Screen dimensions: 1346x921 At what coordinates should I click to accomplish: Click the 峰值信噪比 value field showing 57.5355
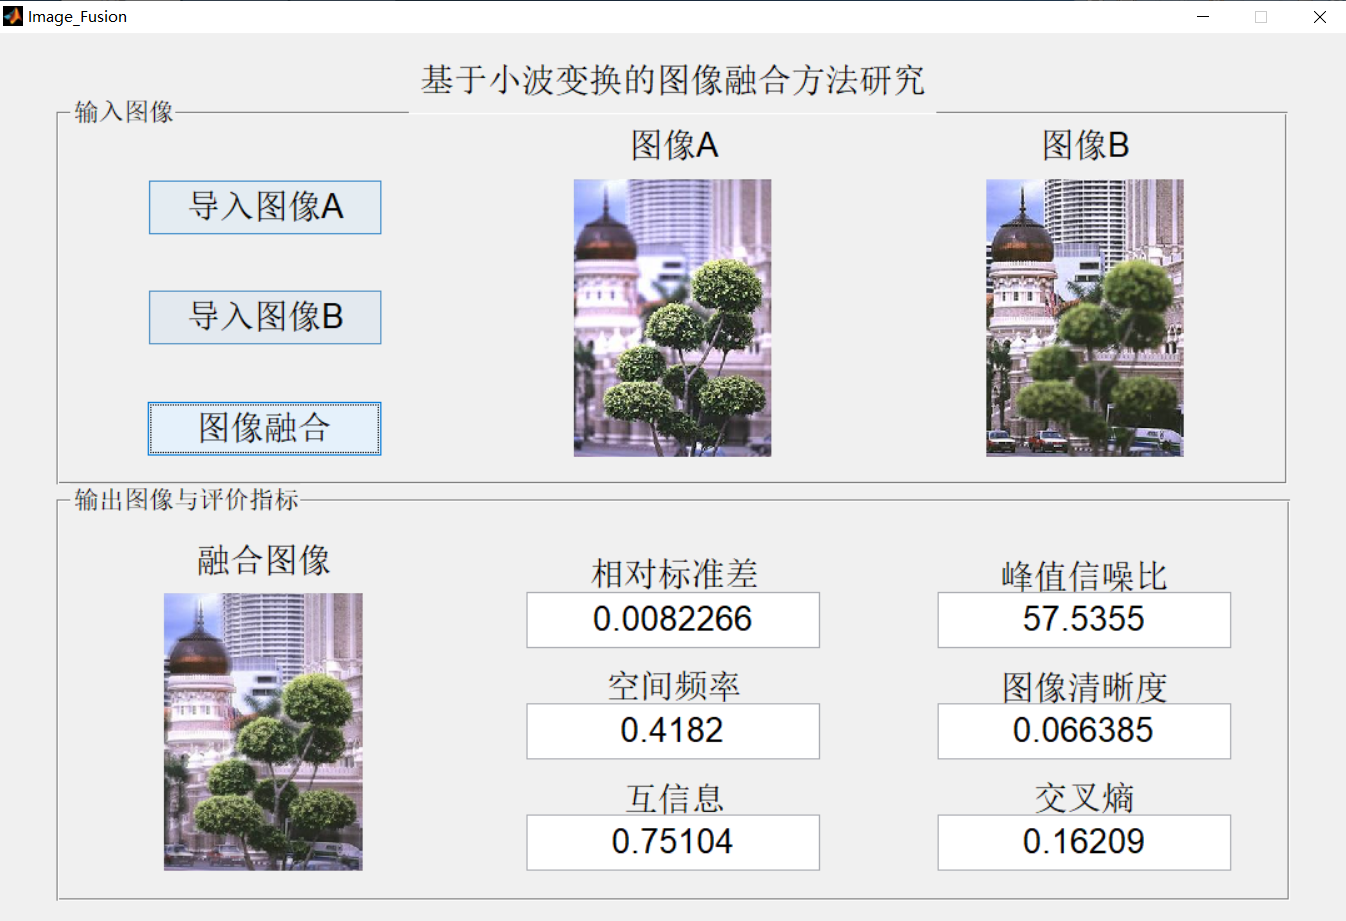click(x=1083, y=620)
